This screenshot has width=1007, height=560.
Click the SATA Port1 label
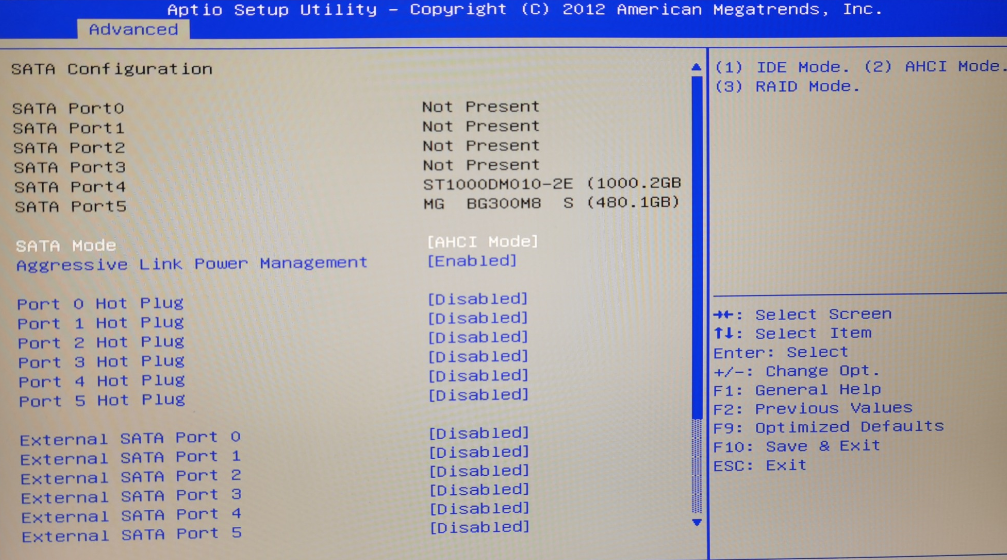(69, 128)
